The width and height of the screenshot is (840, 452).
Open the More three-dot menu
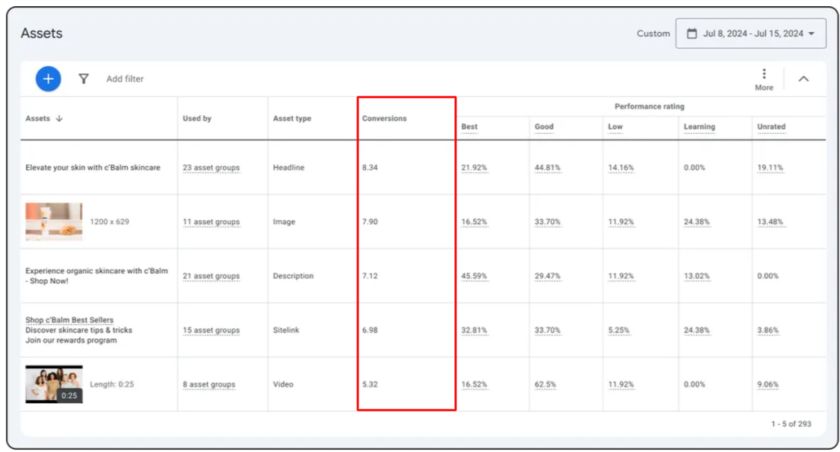pos(764,74)
